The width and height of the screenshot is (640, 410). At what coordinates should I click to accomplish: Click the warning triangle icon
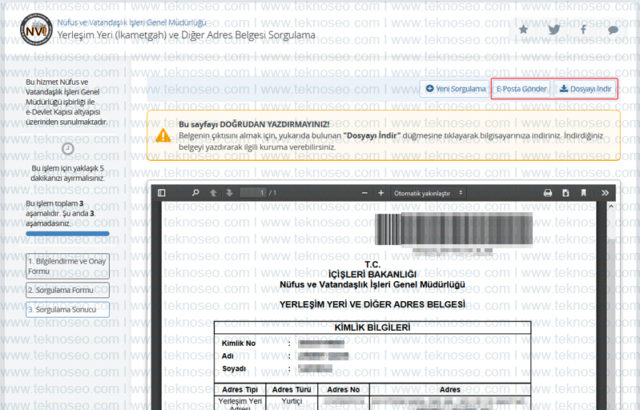click(x=163, y=135)
